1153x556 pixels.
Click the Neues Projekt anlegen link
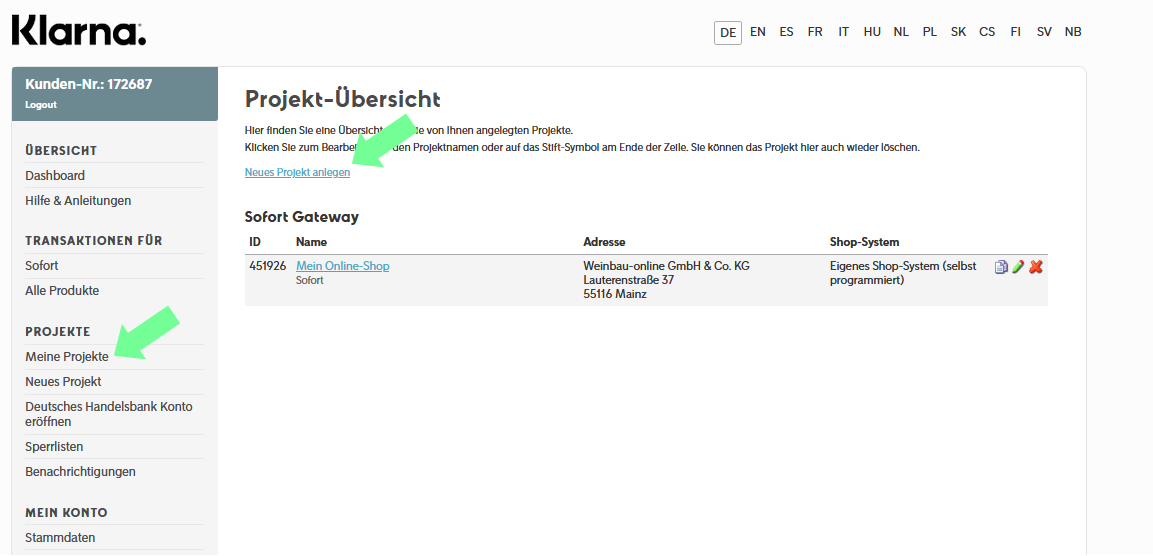(x=297, y=173)
